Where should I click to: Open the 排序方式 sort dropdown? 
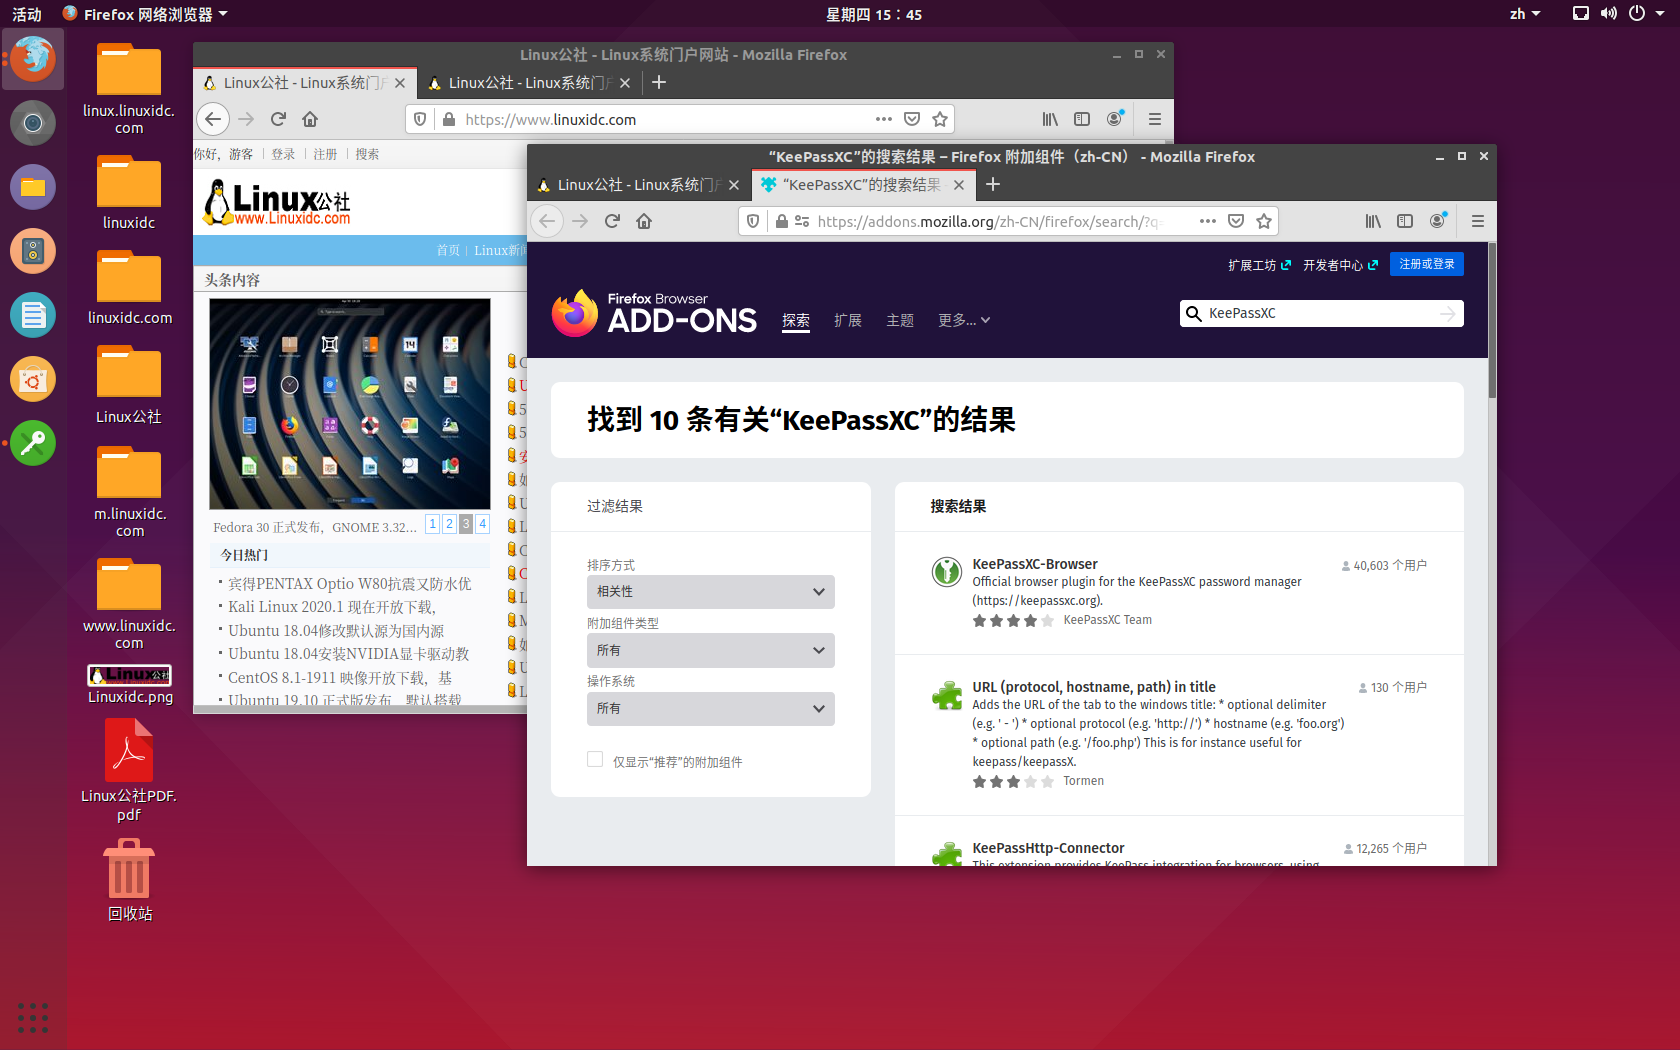click(710, 591)
